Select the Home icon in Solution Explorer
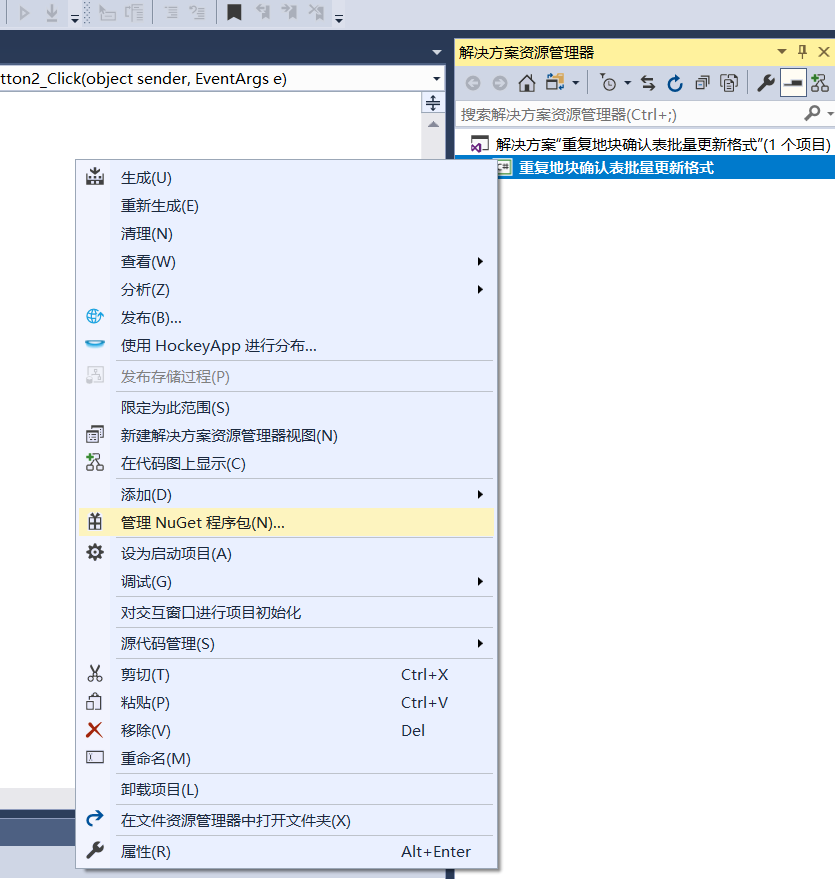The width and height of the screenshot is (835, 879). tap(527, 82)
